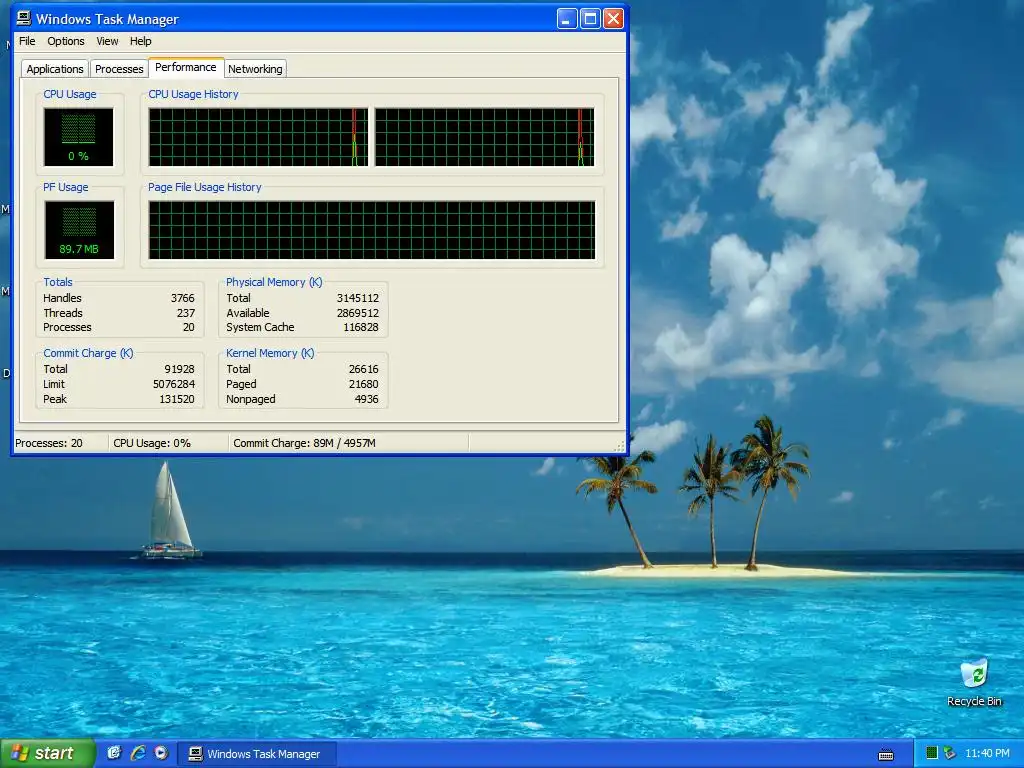The height and width of the screenshot is (768, 1024).
Task: Click the 11:40 PM taskbar clock
Action: pos(987,754)
